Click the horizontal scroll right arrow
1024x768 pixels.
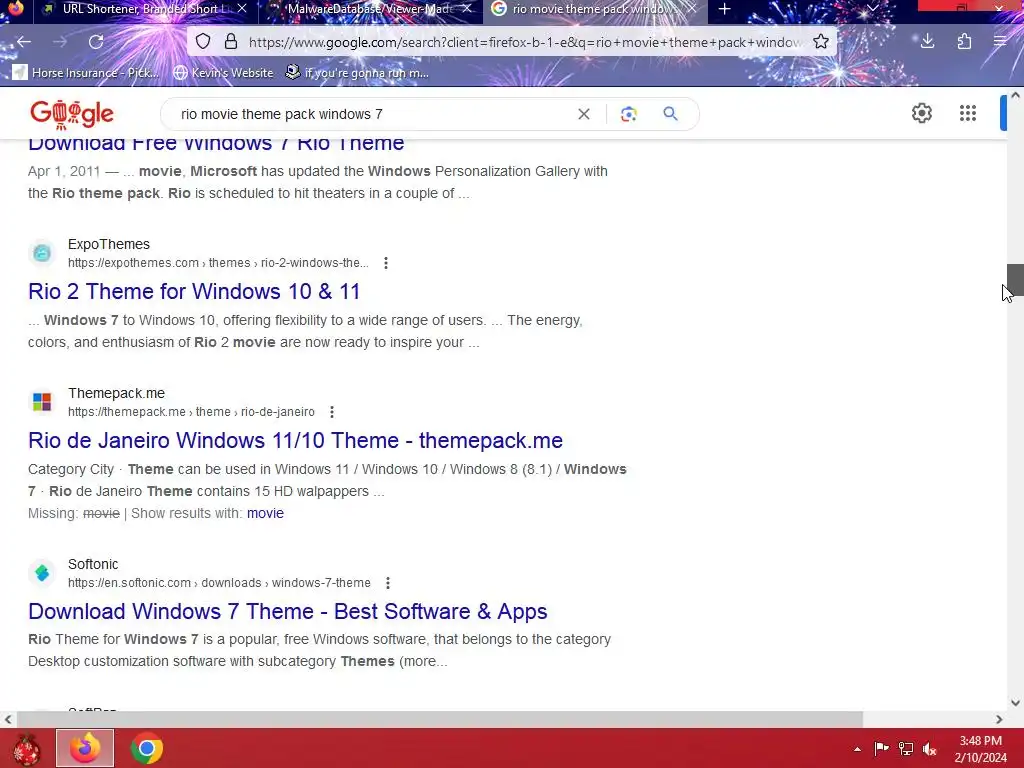tap(999, 719)
